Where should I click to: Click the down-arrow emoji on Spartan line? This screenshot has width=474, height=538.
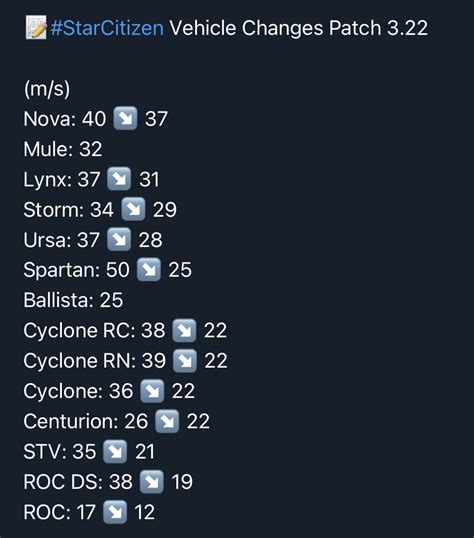coord(149,269)
